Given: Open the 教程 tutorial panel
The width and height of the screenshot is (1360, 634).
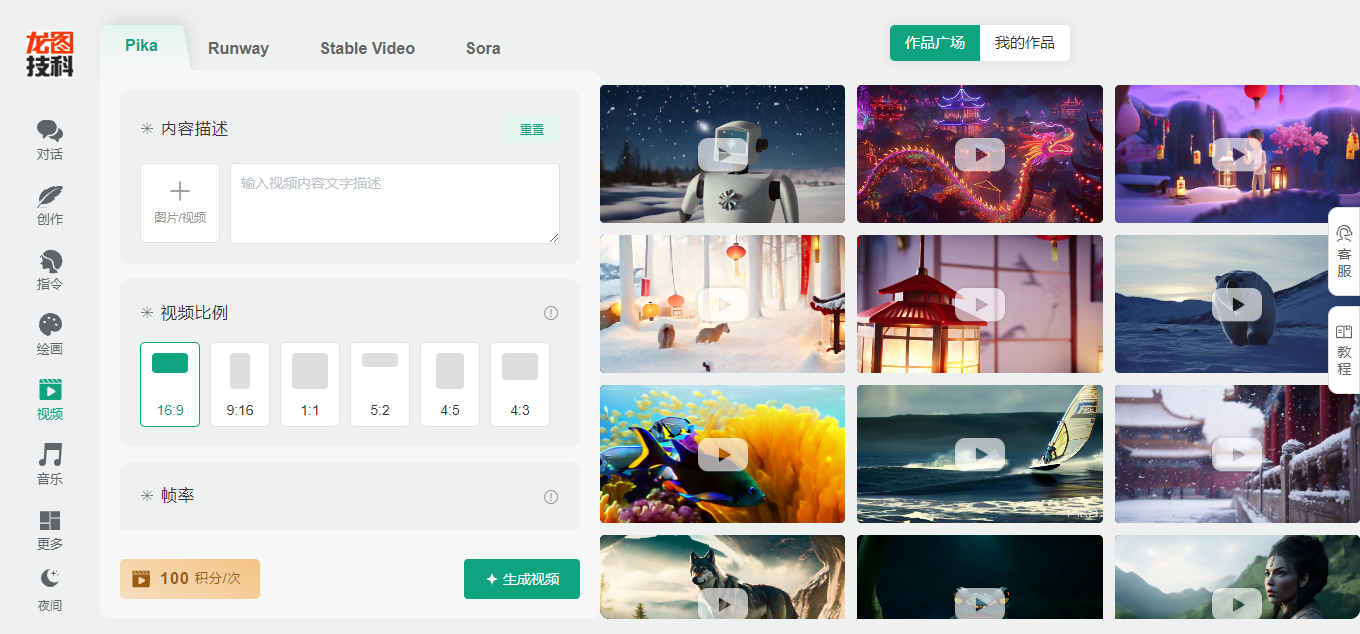Looking at the screenshot, I should click(1344, 350).
